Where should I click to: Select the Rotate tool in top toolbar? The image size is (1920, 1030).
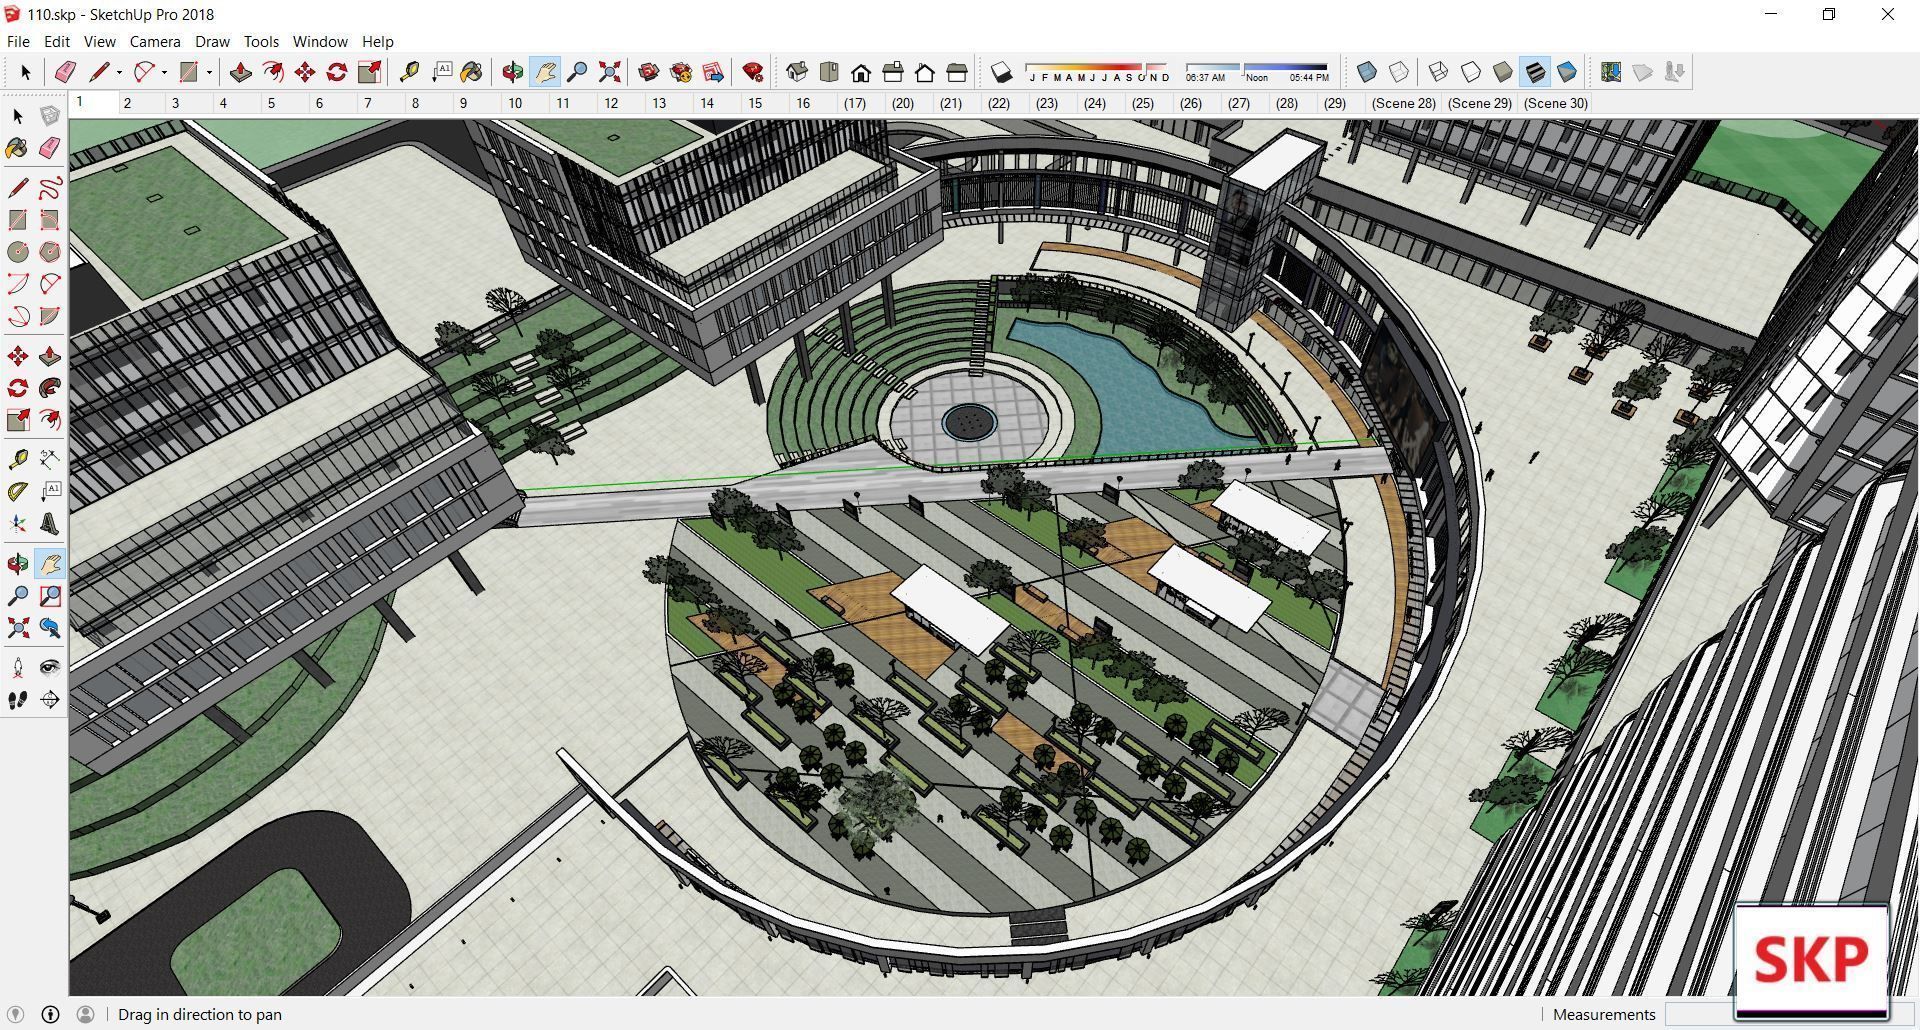click(337, 72)
